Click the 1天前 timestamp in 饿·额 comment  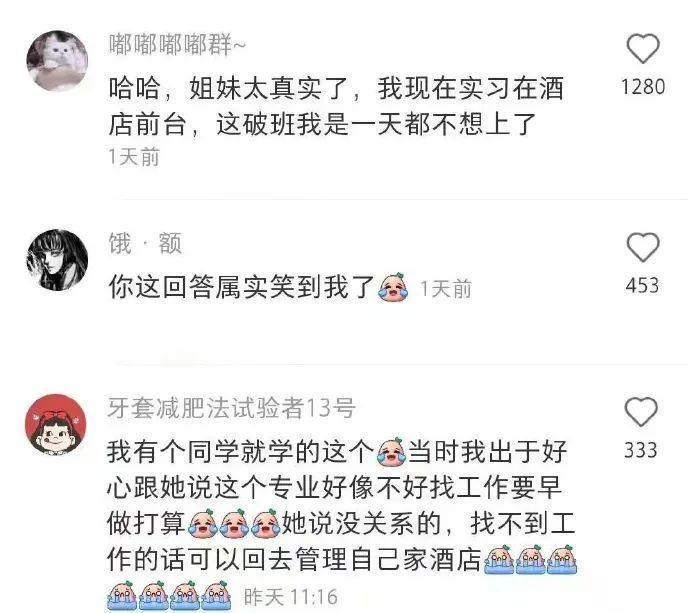[446, 289]
